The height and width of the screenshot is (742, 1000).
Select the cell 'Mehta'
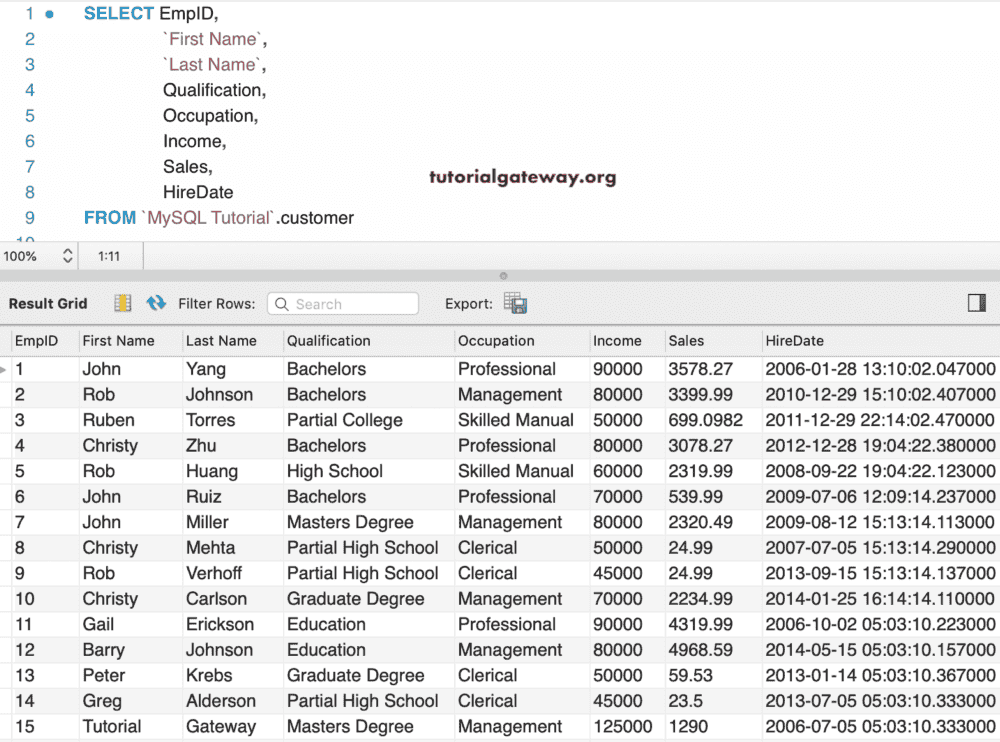(210, 547)
